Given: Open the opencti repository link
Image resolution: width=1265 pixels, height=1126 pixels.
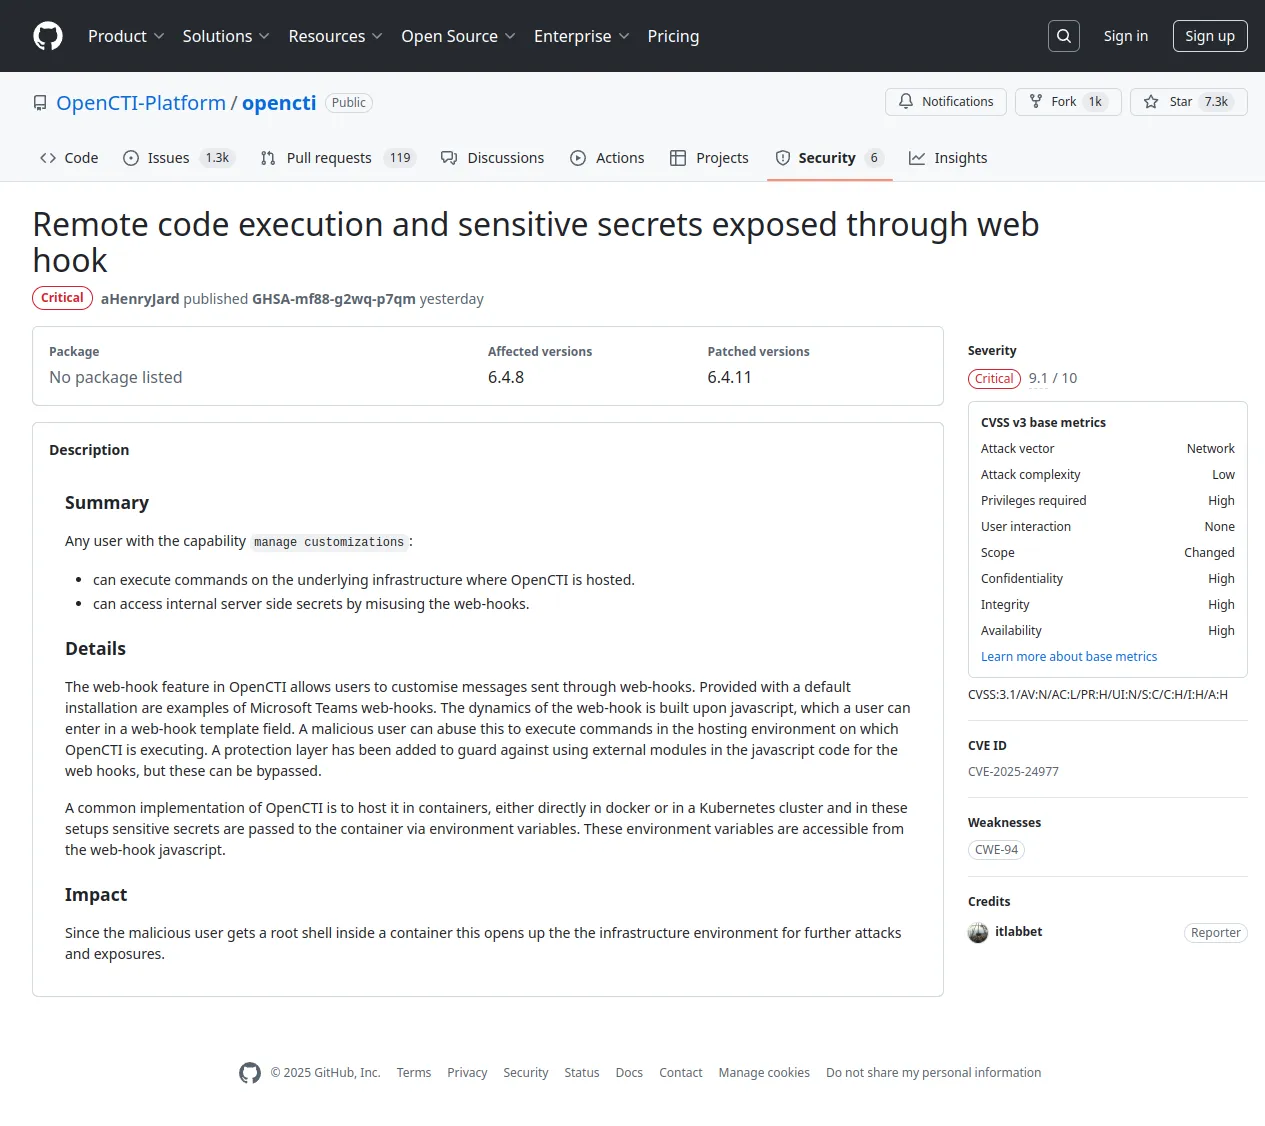Looking at the screenshot, I should pyautogui.click(x=279, y=103).
